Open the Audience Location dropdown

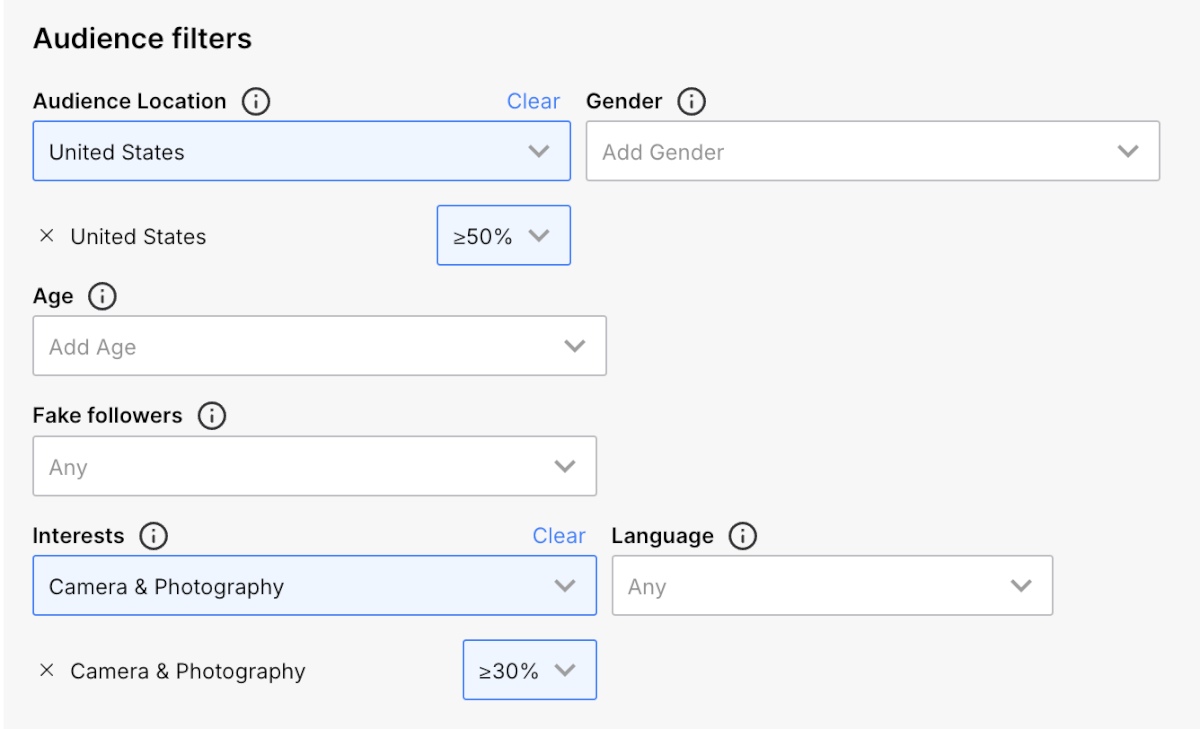tap(301, 152)
